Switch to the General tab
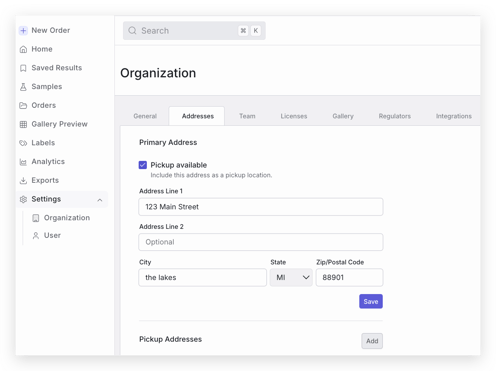The image size is (496, 371). [x=145, y=116]
